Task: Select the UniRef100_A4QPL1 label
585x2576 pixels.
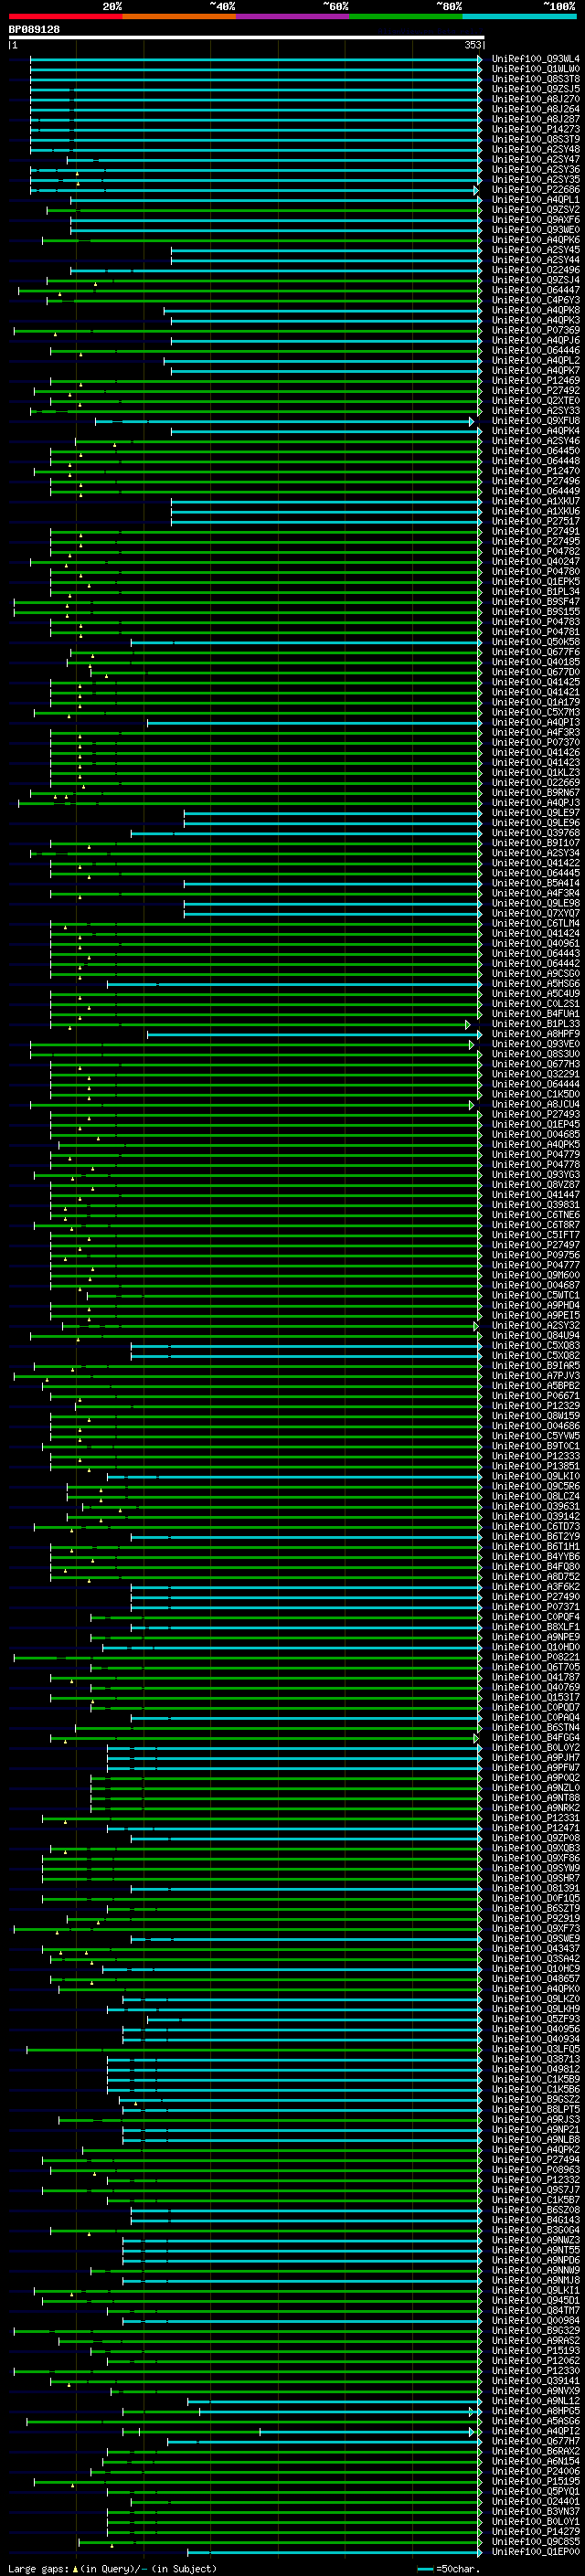Action: (x=535, y=200)
